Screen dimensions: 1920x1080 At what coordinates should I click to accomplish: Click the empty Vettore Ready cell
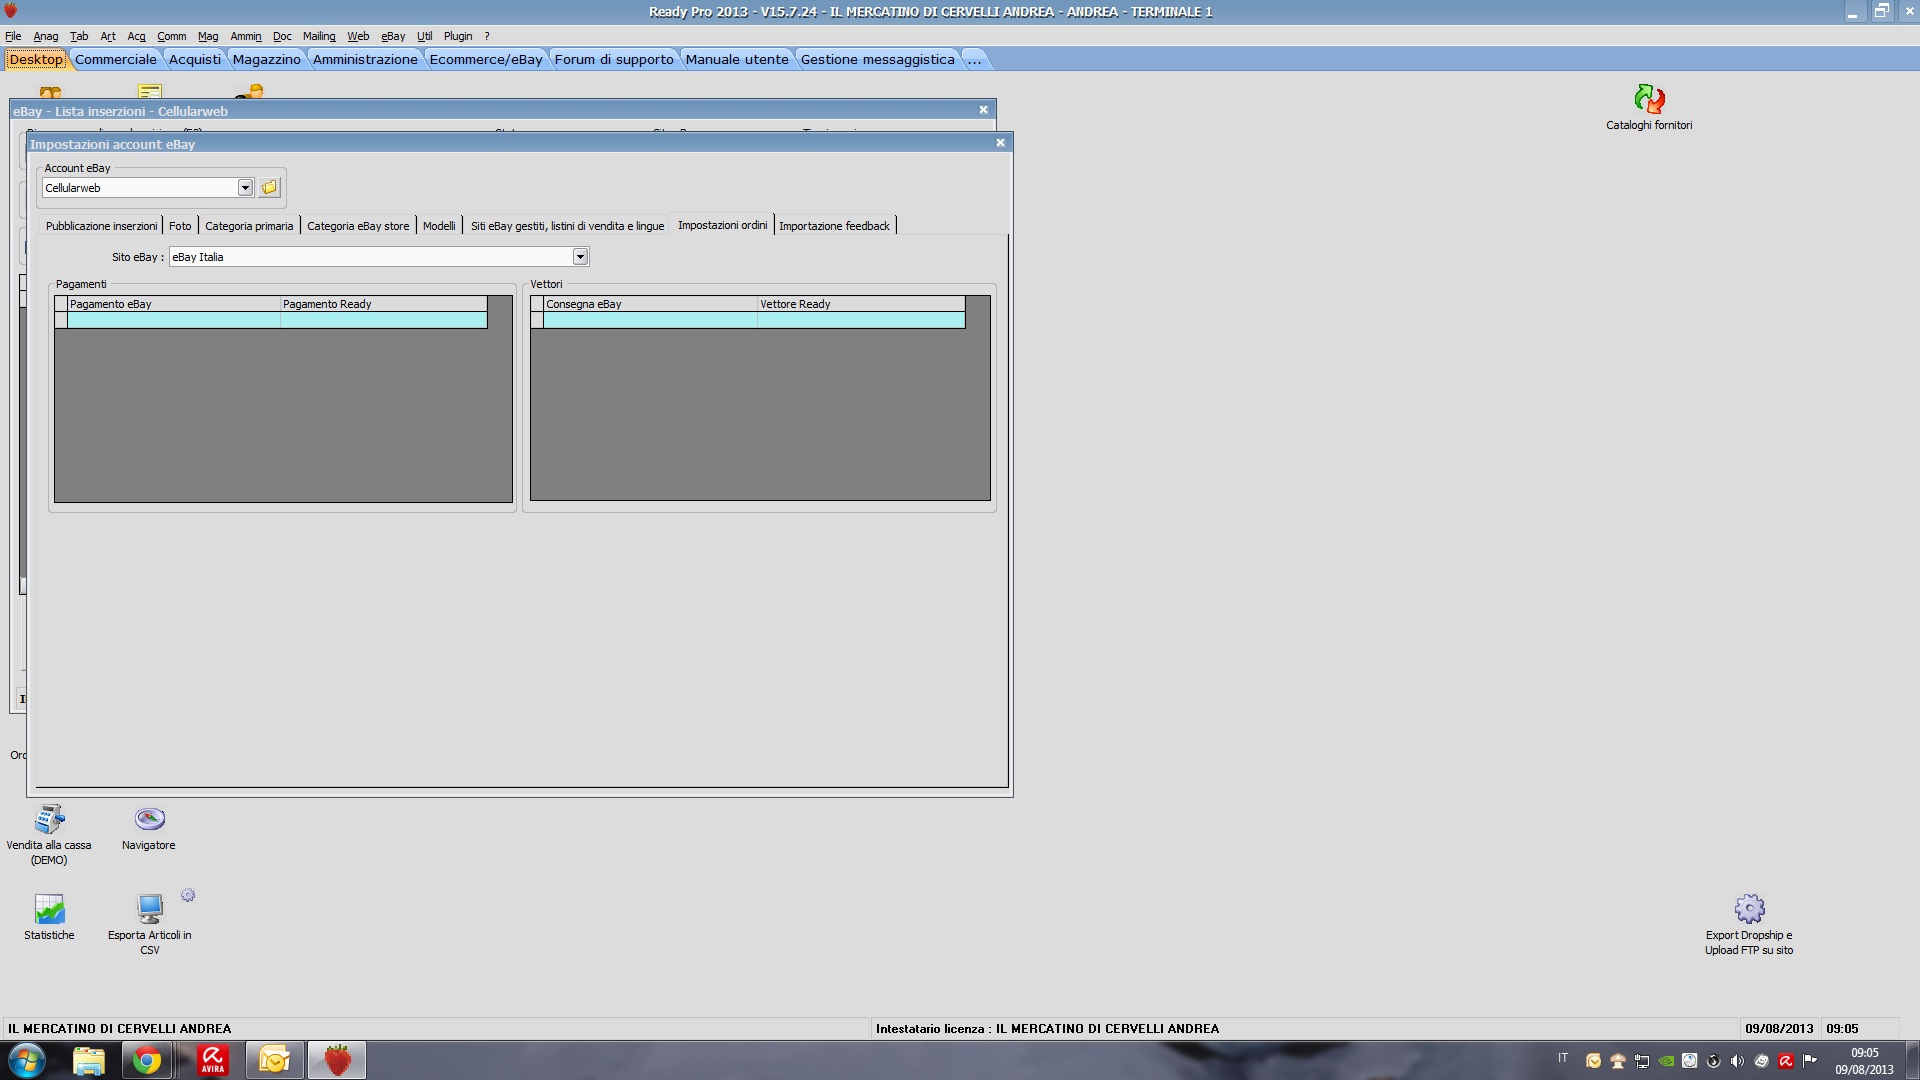(860, 320)
